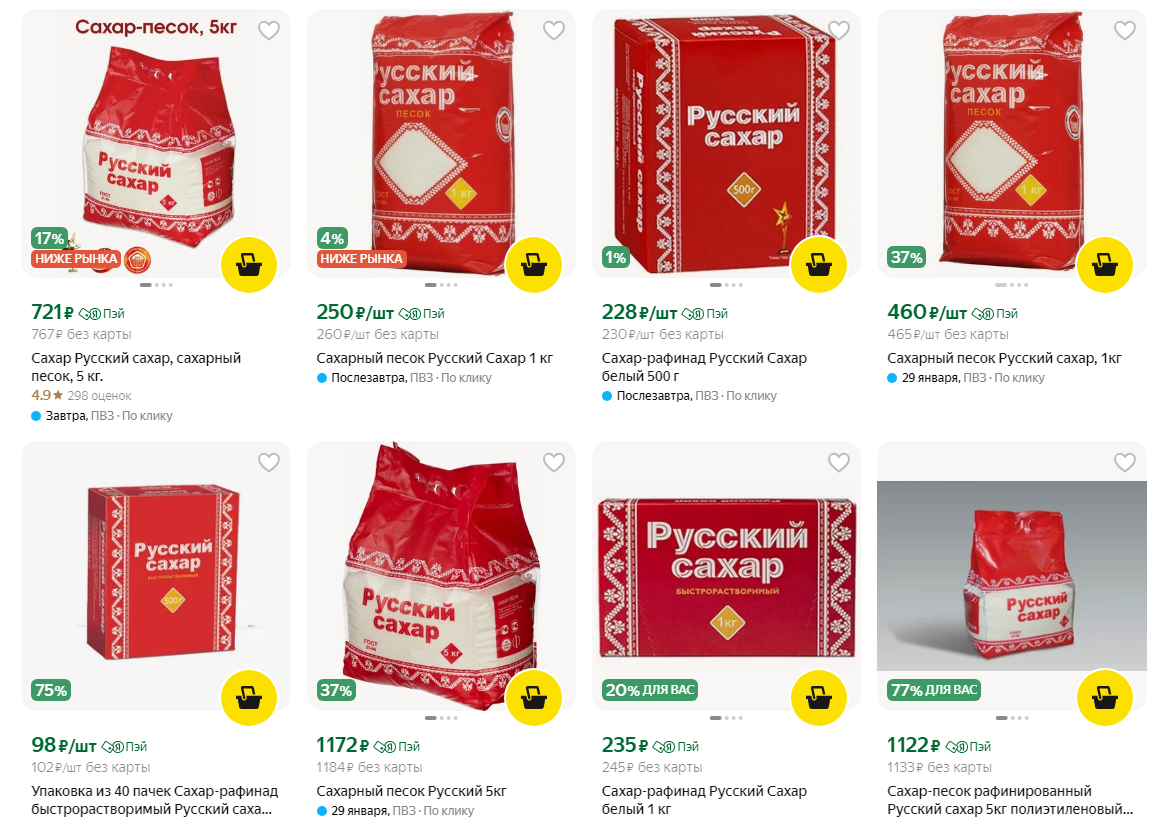Add 235₽ Сахар-рафинад 1 кг to cart

coord(819,698)
